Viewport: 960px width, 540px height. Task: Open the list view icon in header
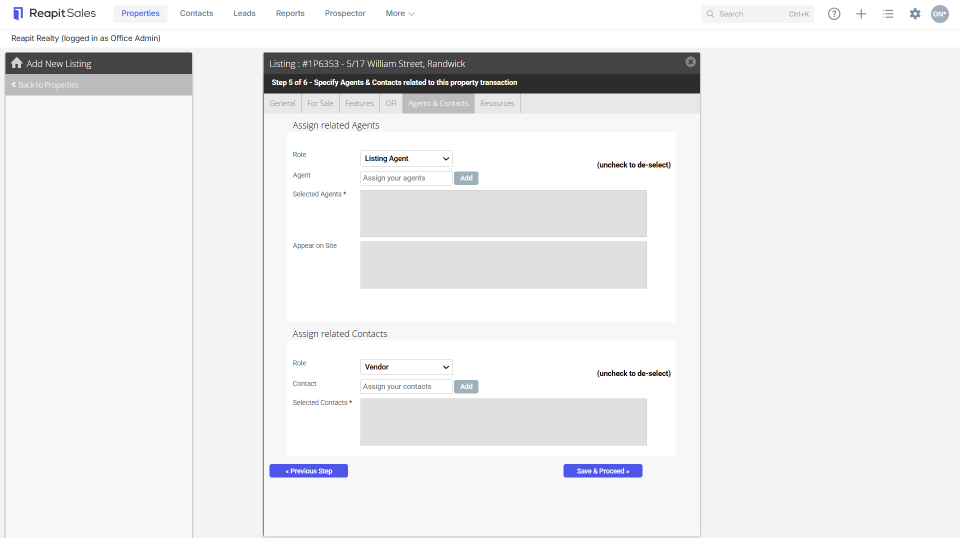888,13
